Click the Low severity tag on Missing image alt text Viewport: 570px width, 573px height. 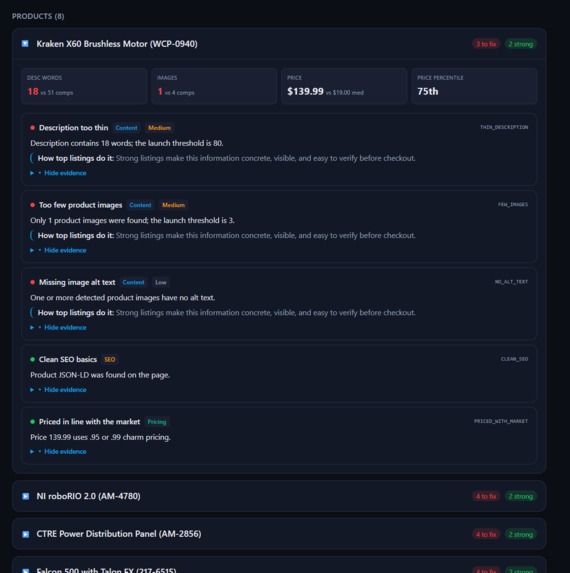161,282
